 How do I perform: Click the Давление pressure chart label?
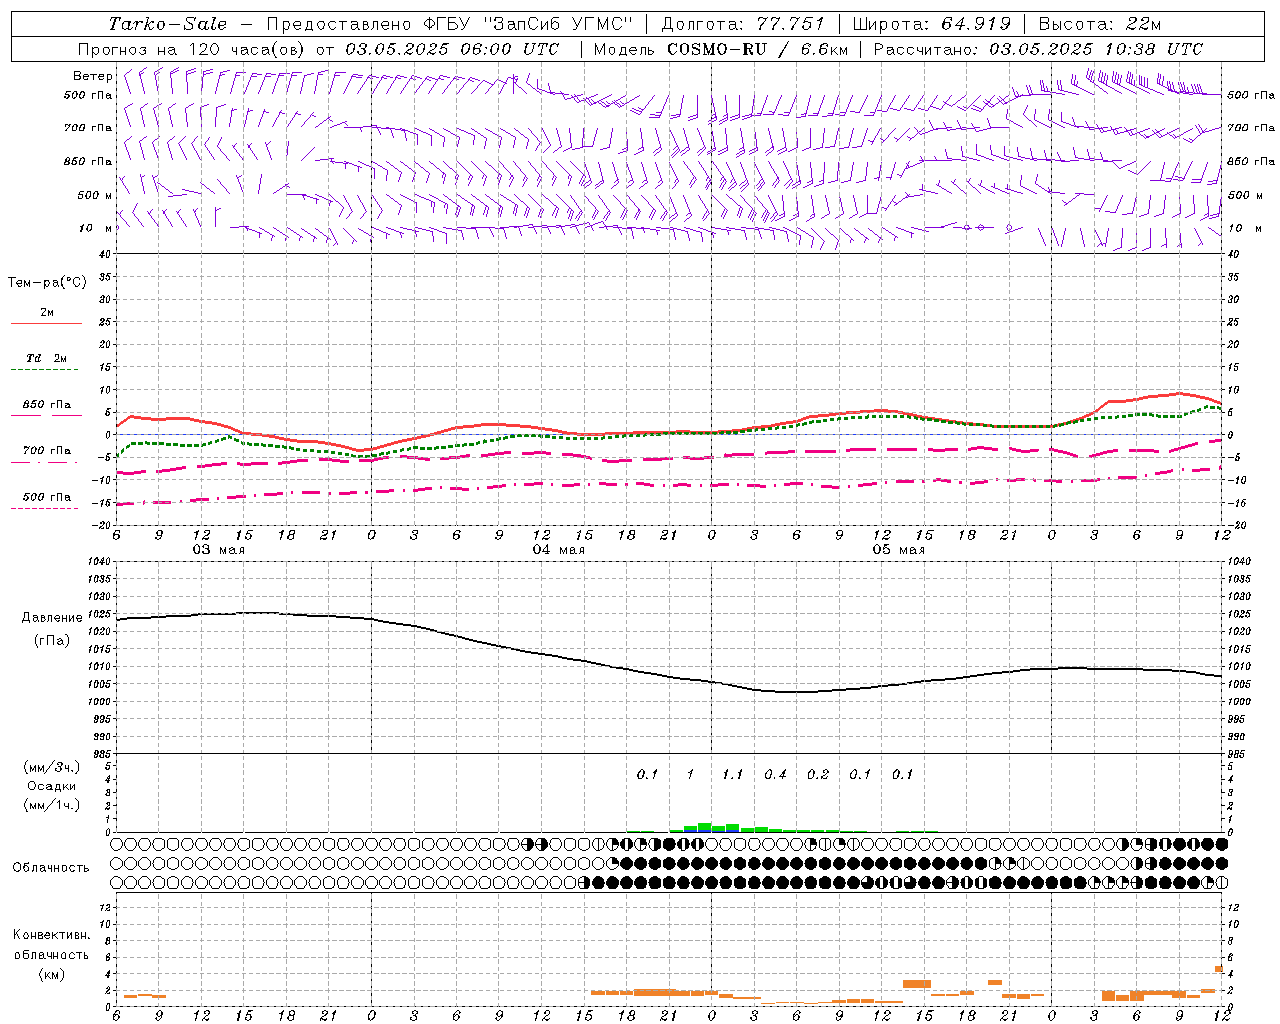[x=52, y=618]
